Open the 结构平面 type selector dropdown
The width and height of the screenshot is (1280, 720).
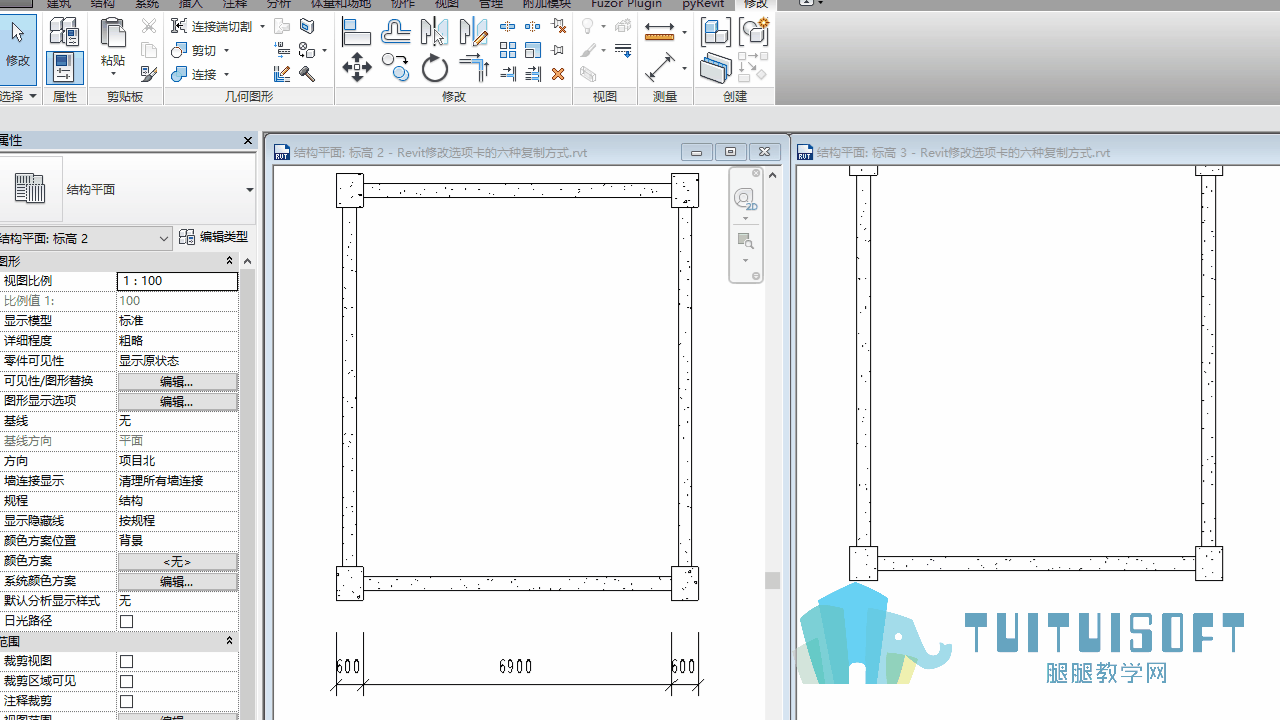coord(249,190)
